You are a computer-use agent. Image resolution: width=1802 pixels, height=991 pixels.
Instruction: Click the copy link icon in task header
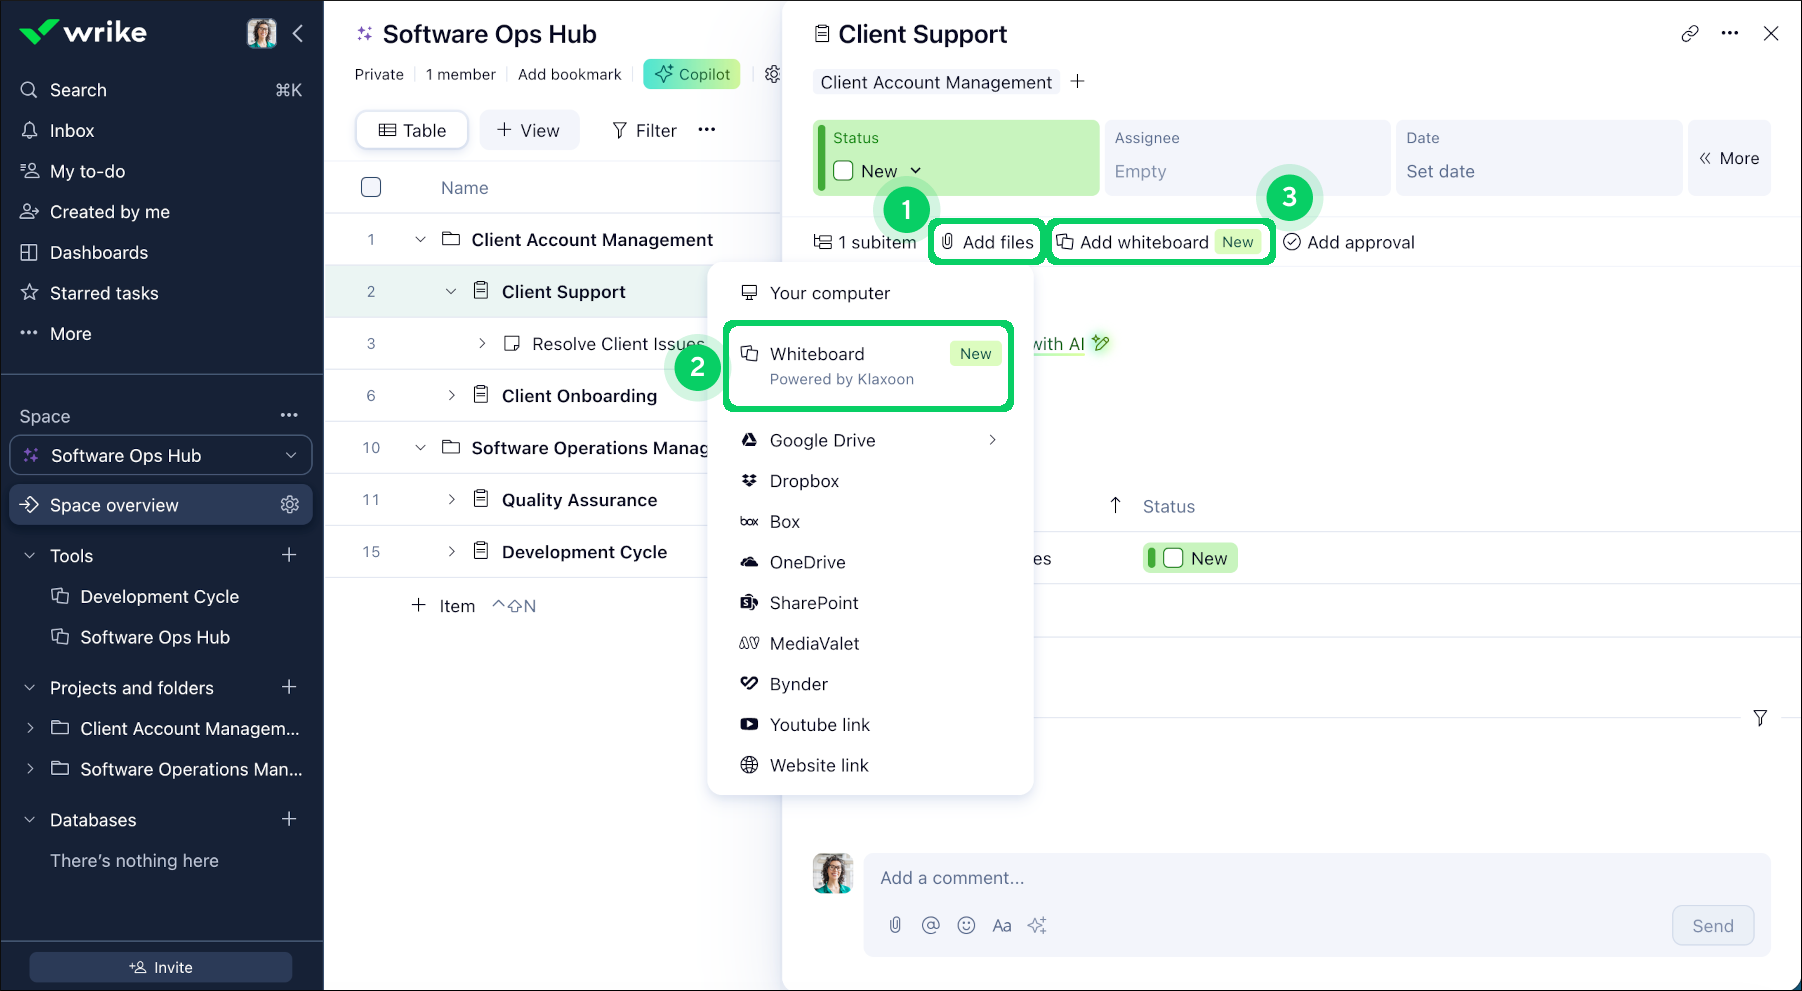coord(1689,34)
